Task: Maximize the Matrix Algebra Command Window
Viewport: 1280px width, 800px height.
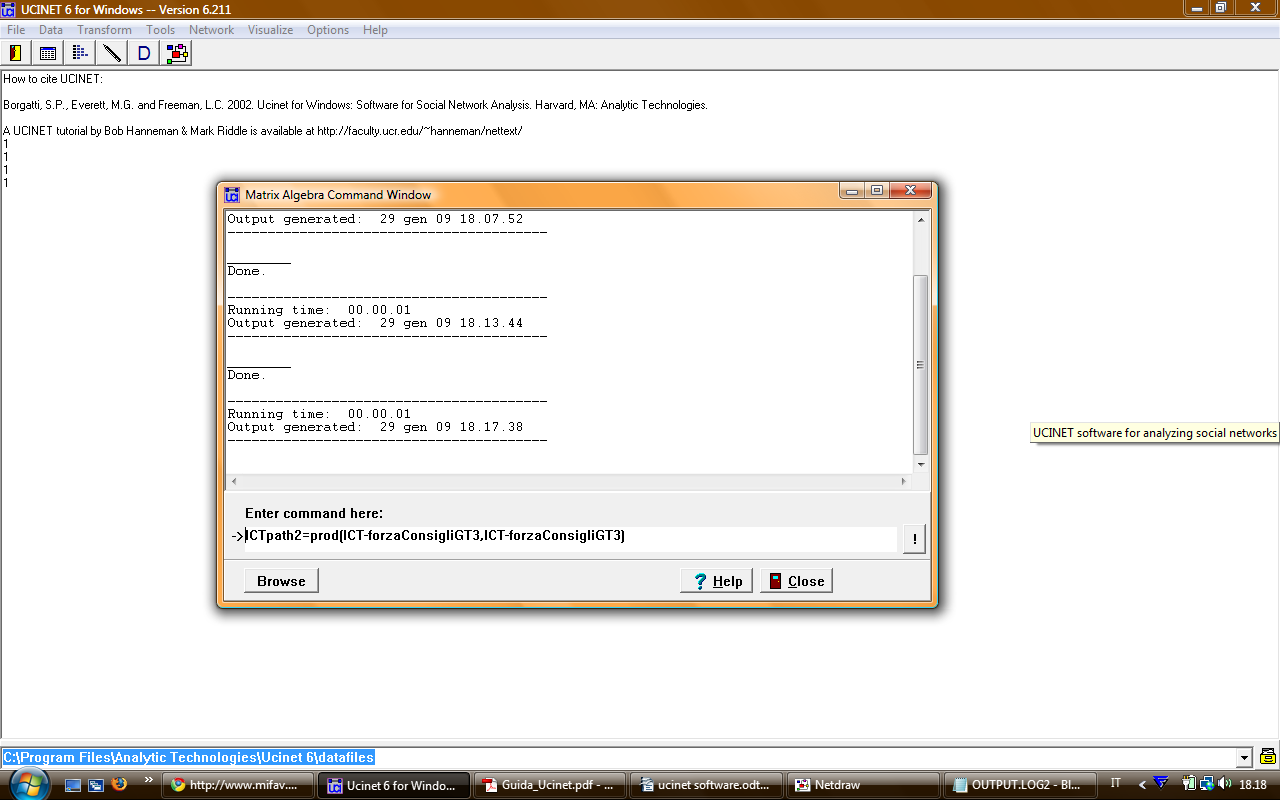Action: (x=877, y=190)
